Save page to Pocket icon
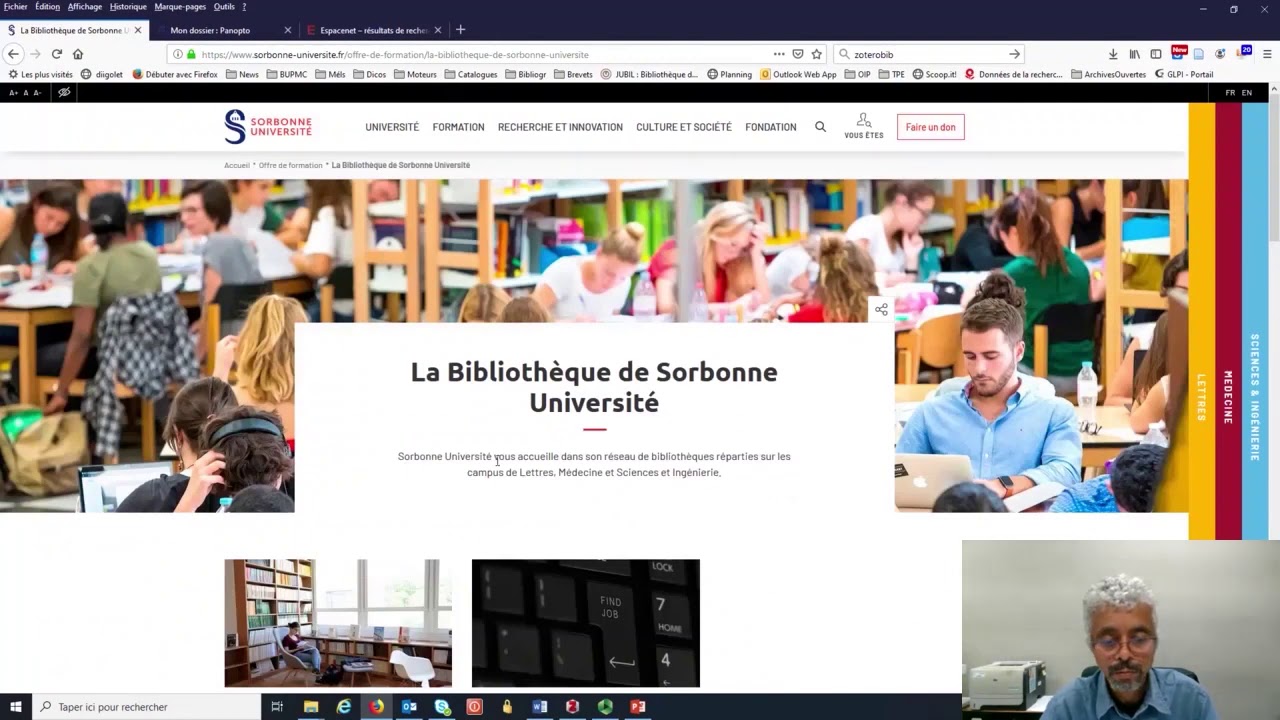The image size is (1280, 720). point(797,54)
